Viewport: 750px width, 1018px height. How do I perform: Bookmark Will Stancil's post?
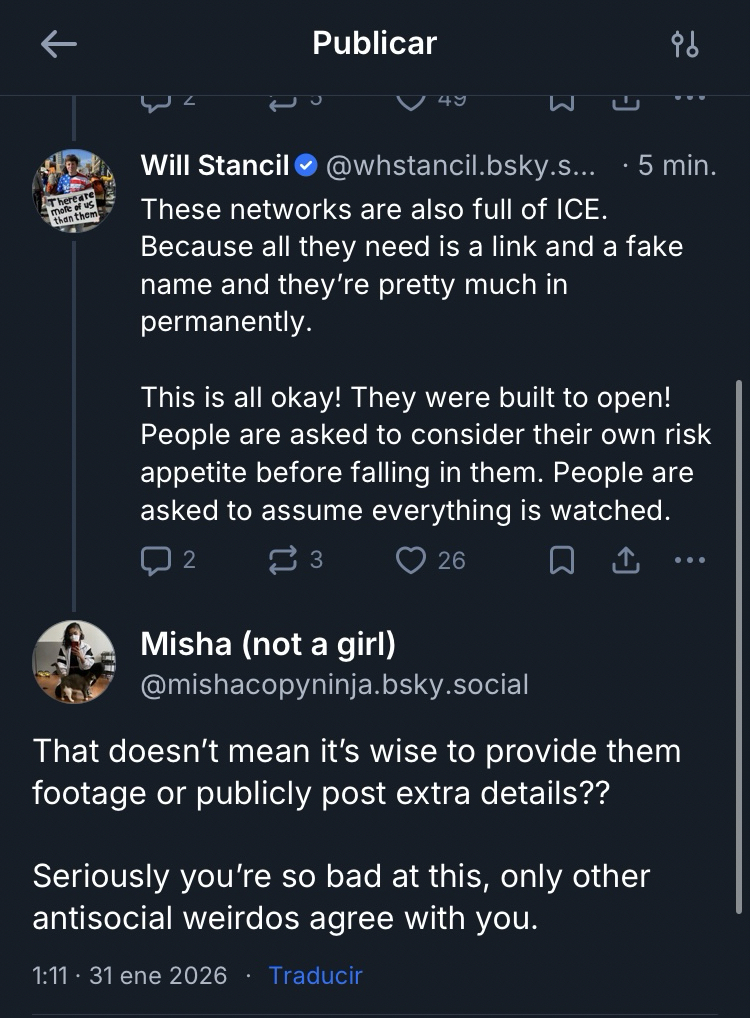[x=562, y=562]
